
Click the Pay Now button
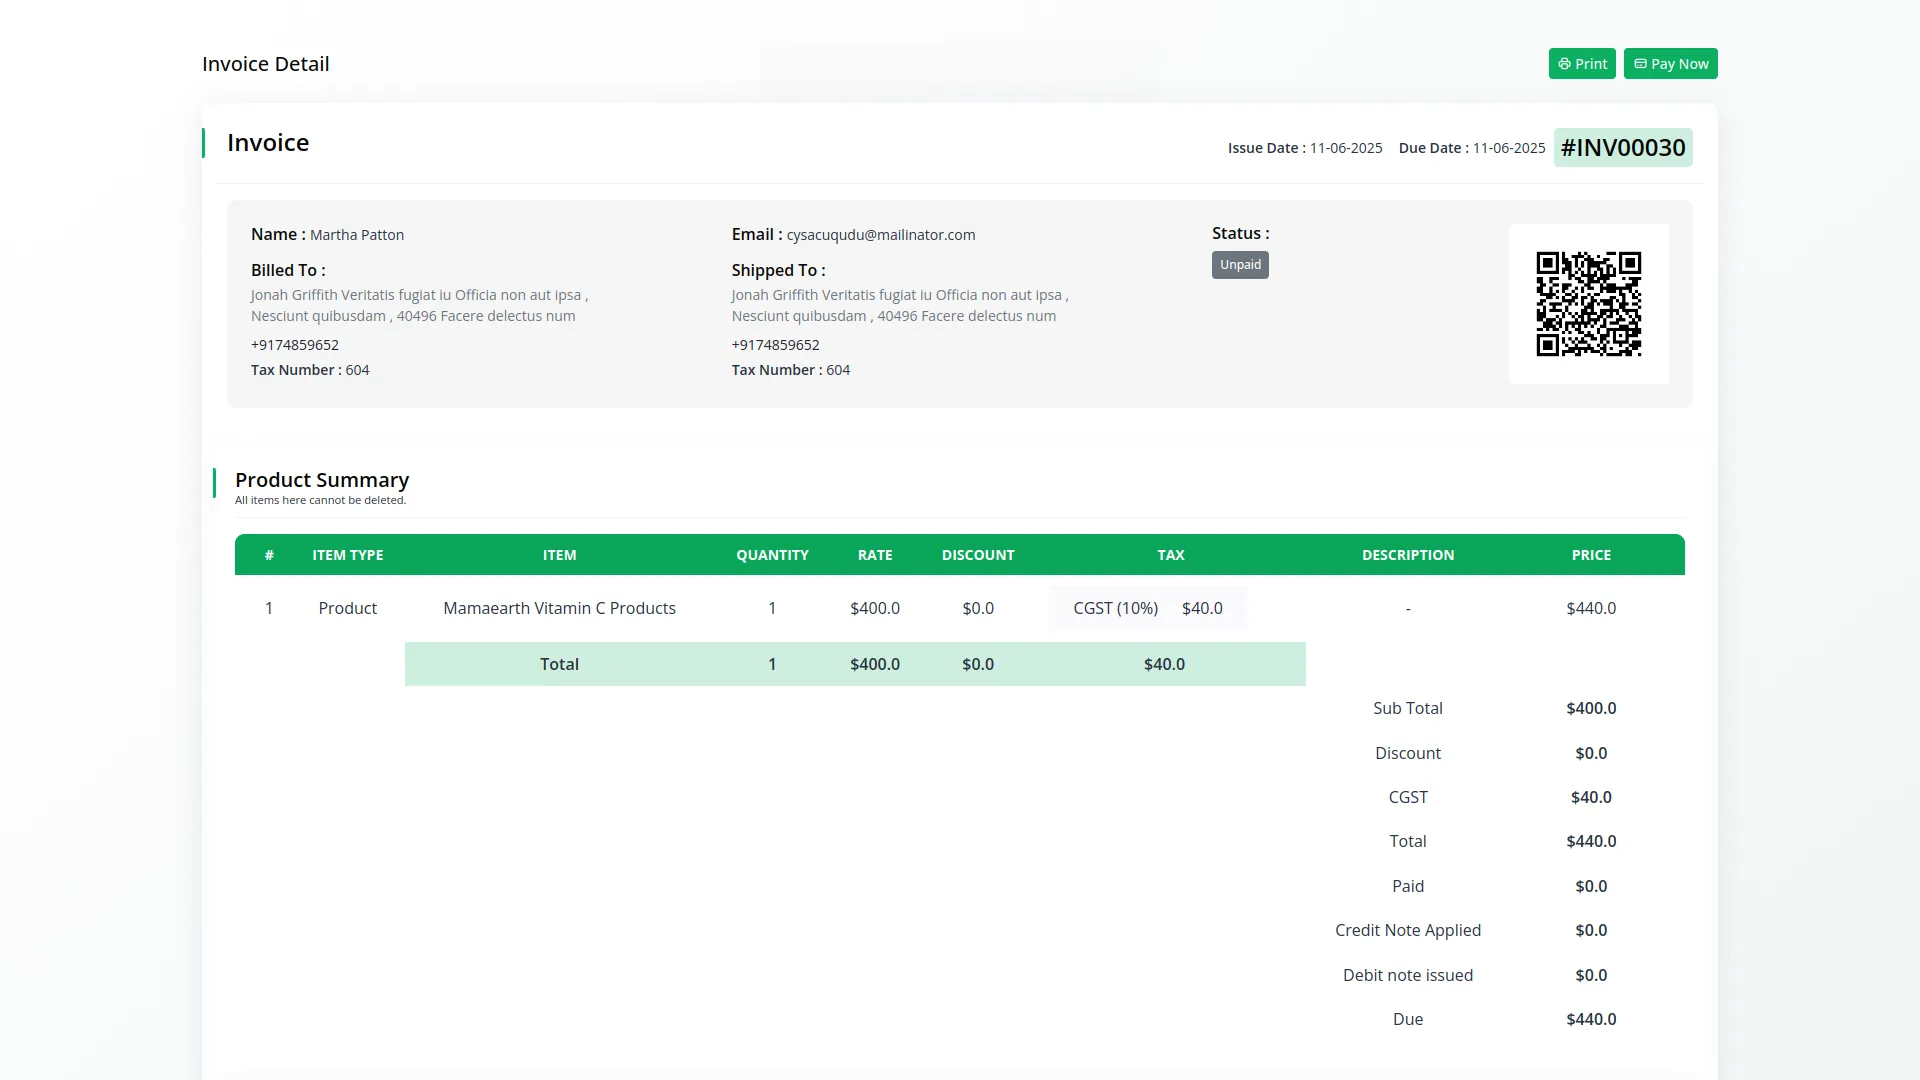1670,64
